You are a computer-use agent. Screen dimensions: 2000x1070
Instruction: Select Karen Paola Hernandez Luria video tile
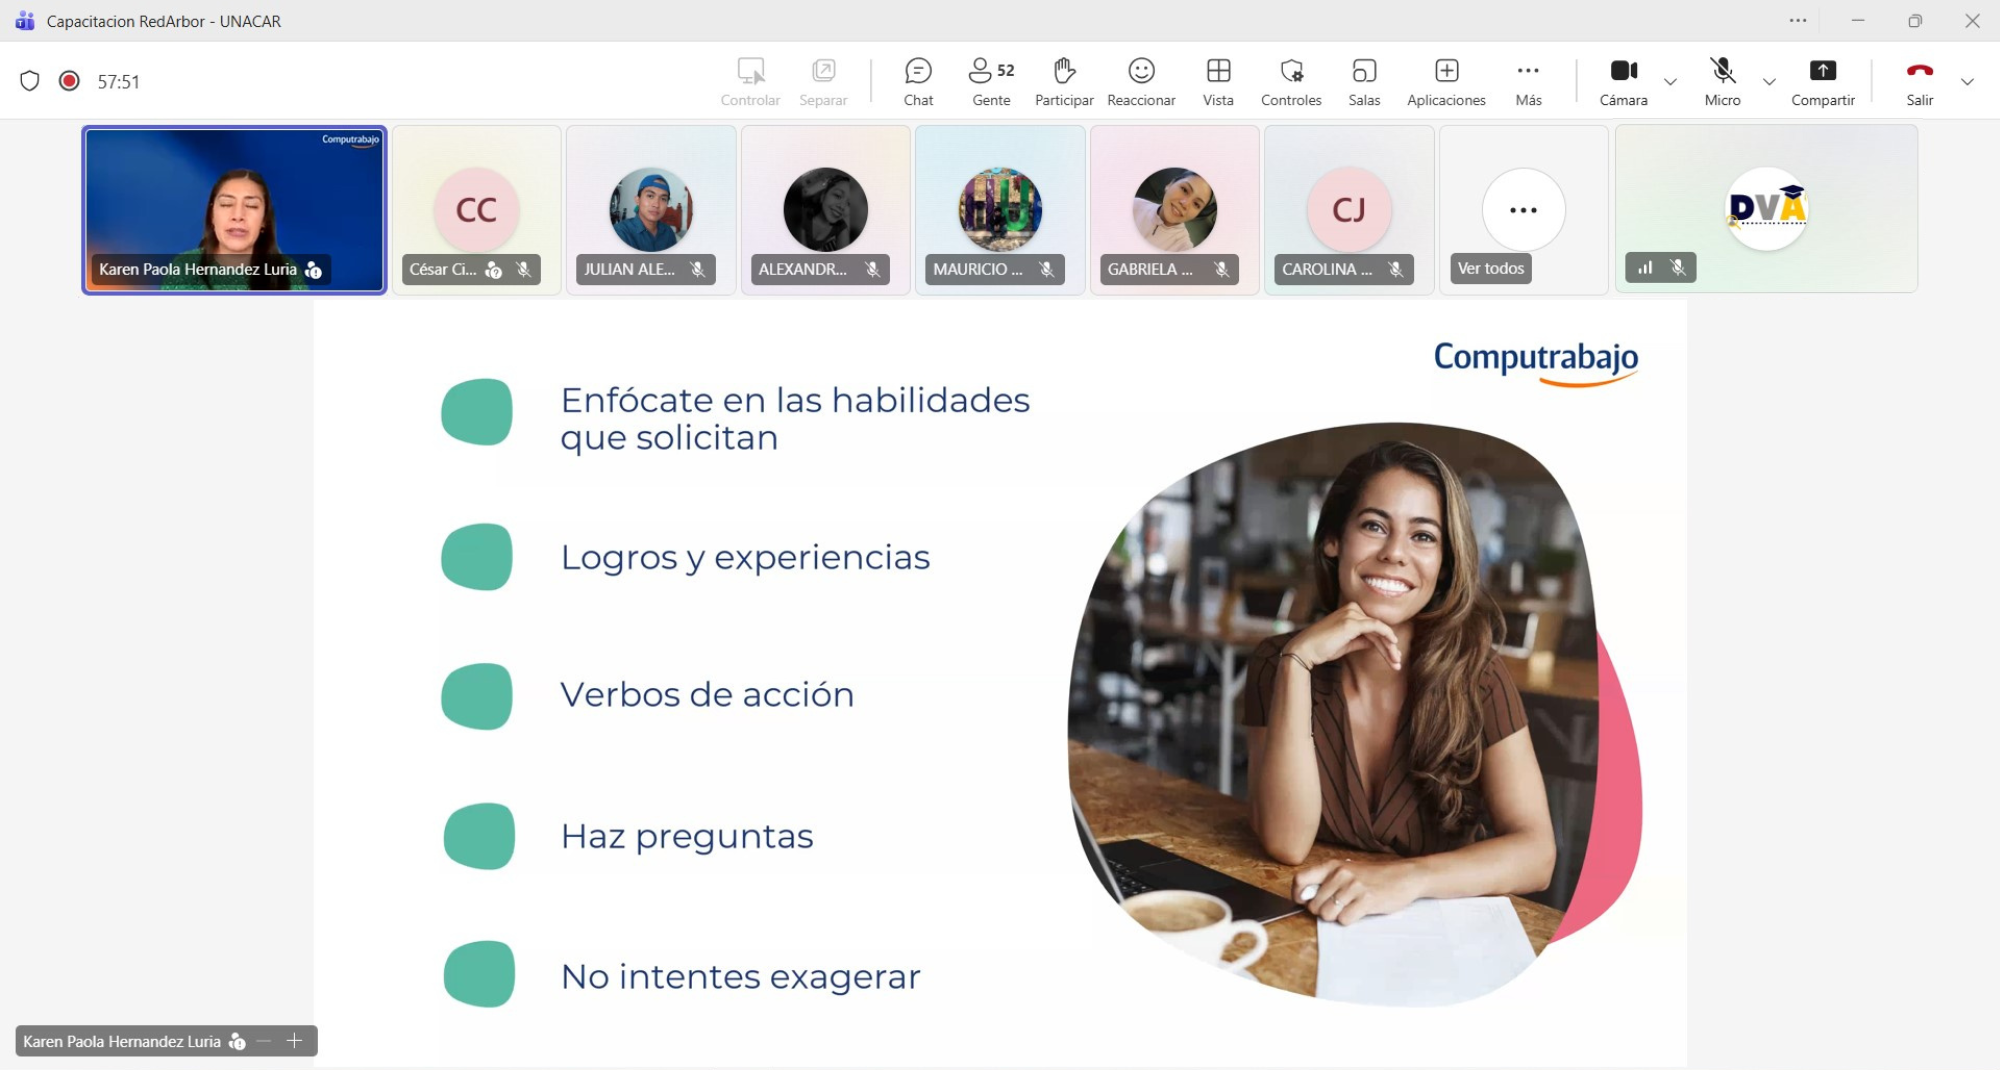pos(234,210)
